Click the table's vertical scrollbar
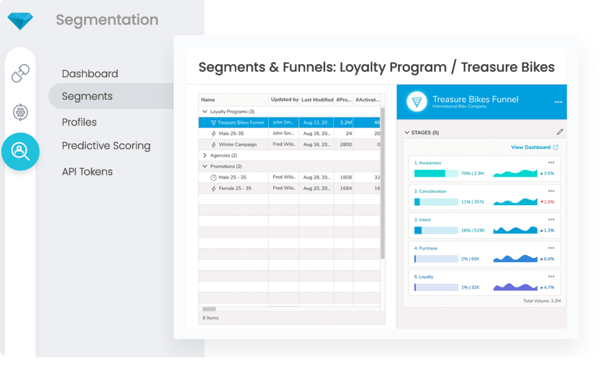The image size is (600, 365). coord(382,183)
